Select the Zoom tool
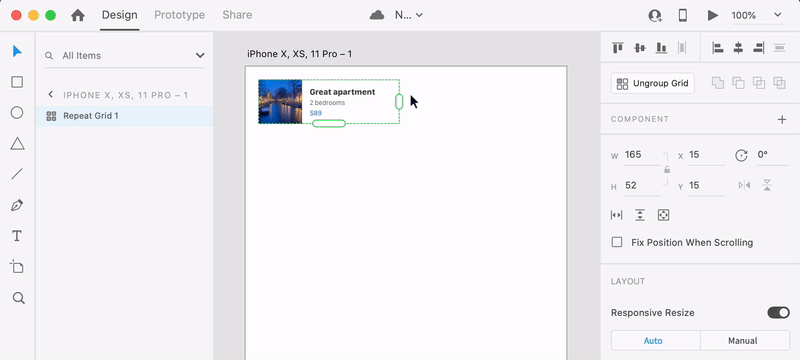800x360 pixels. (x=18, y=298)
